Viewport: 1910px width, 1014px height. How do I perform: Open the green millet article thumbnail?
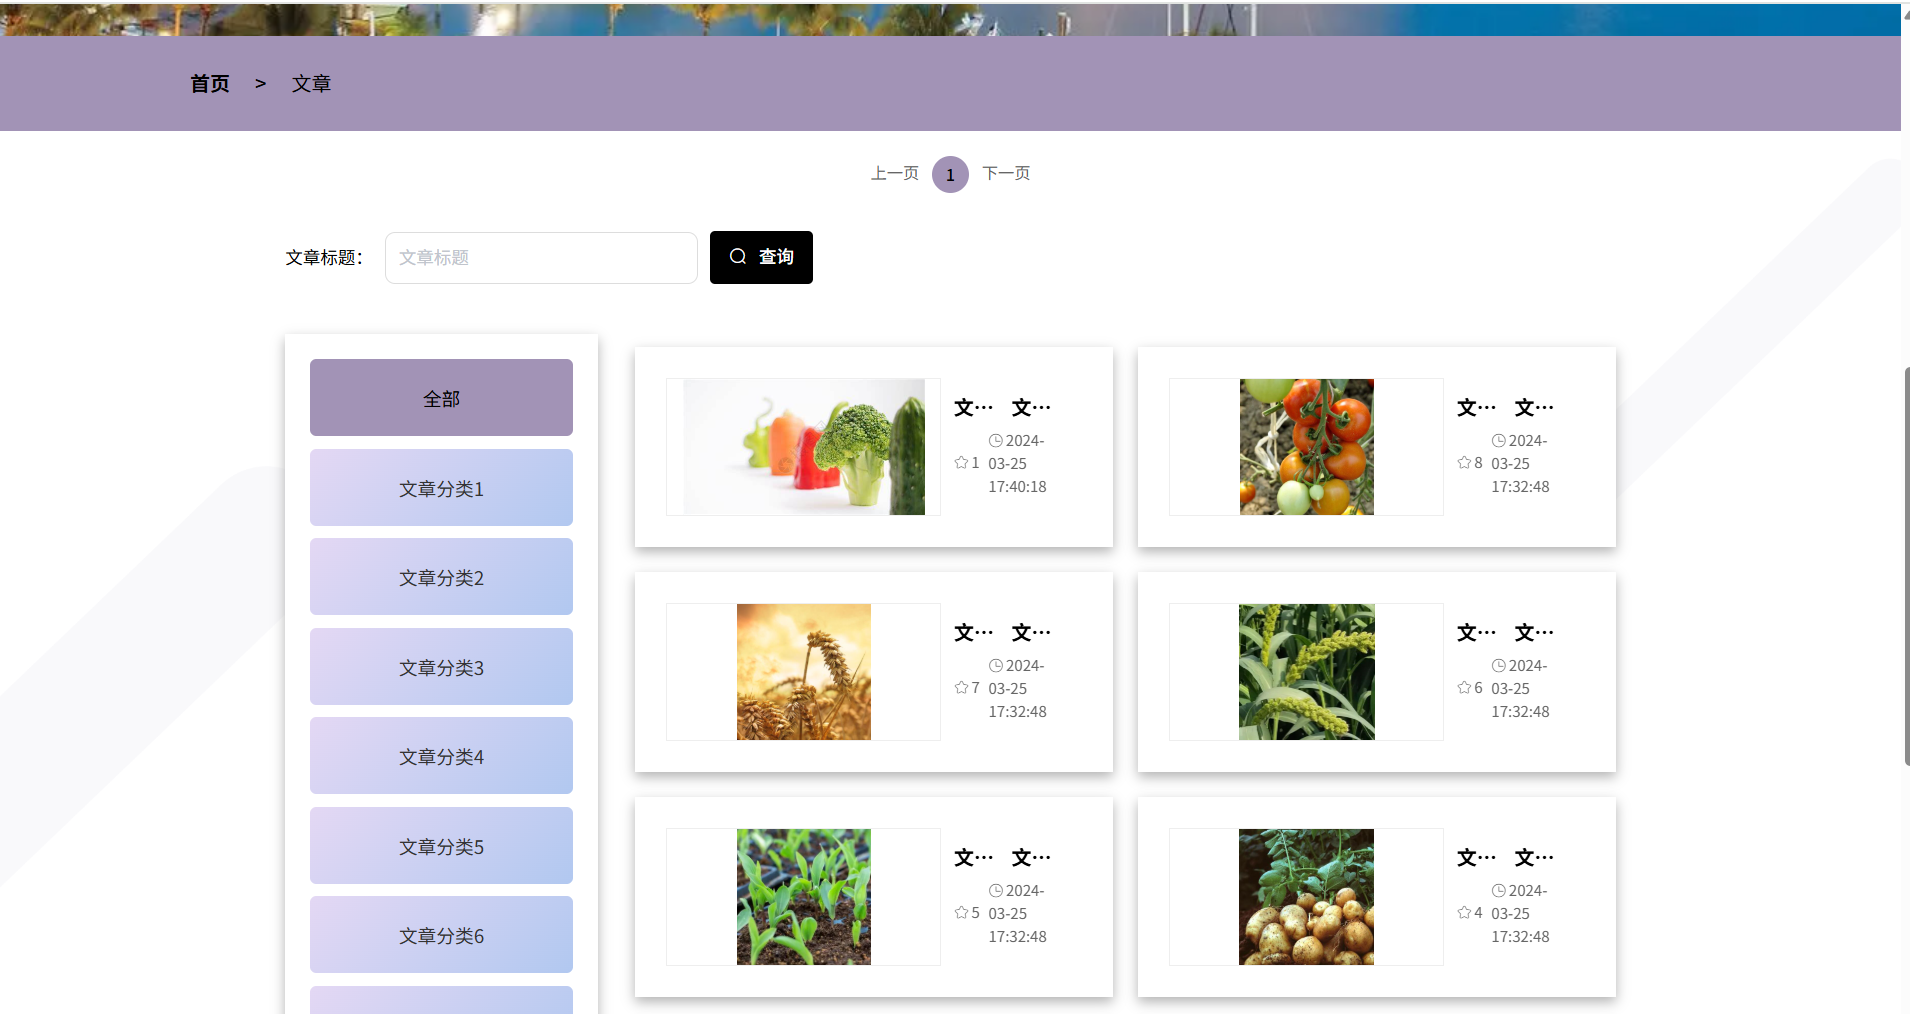[1307, 672]
